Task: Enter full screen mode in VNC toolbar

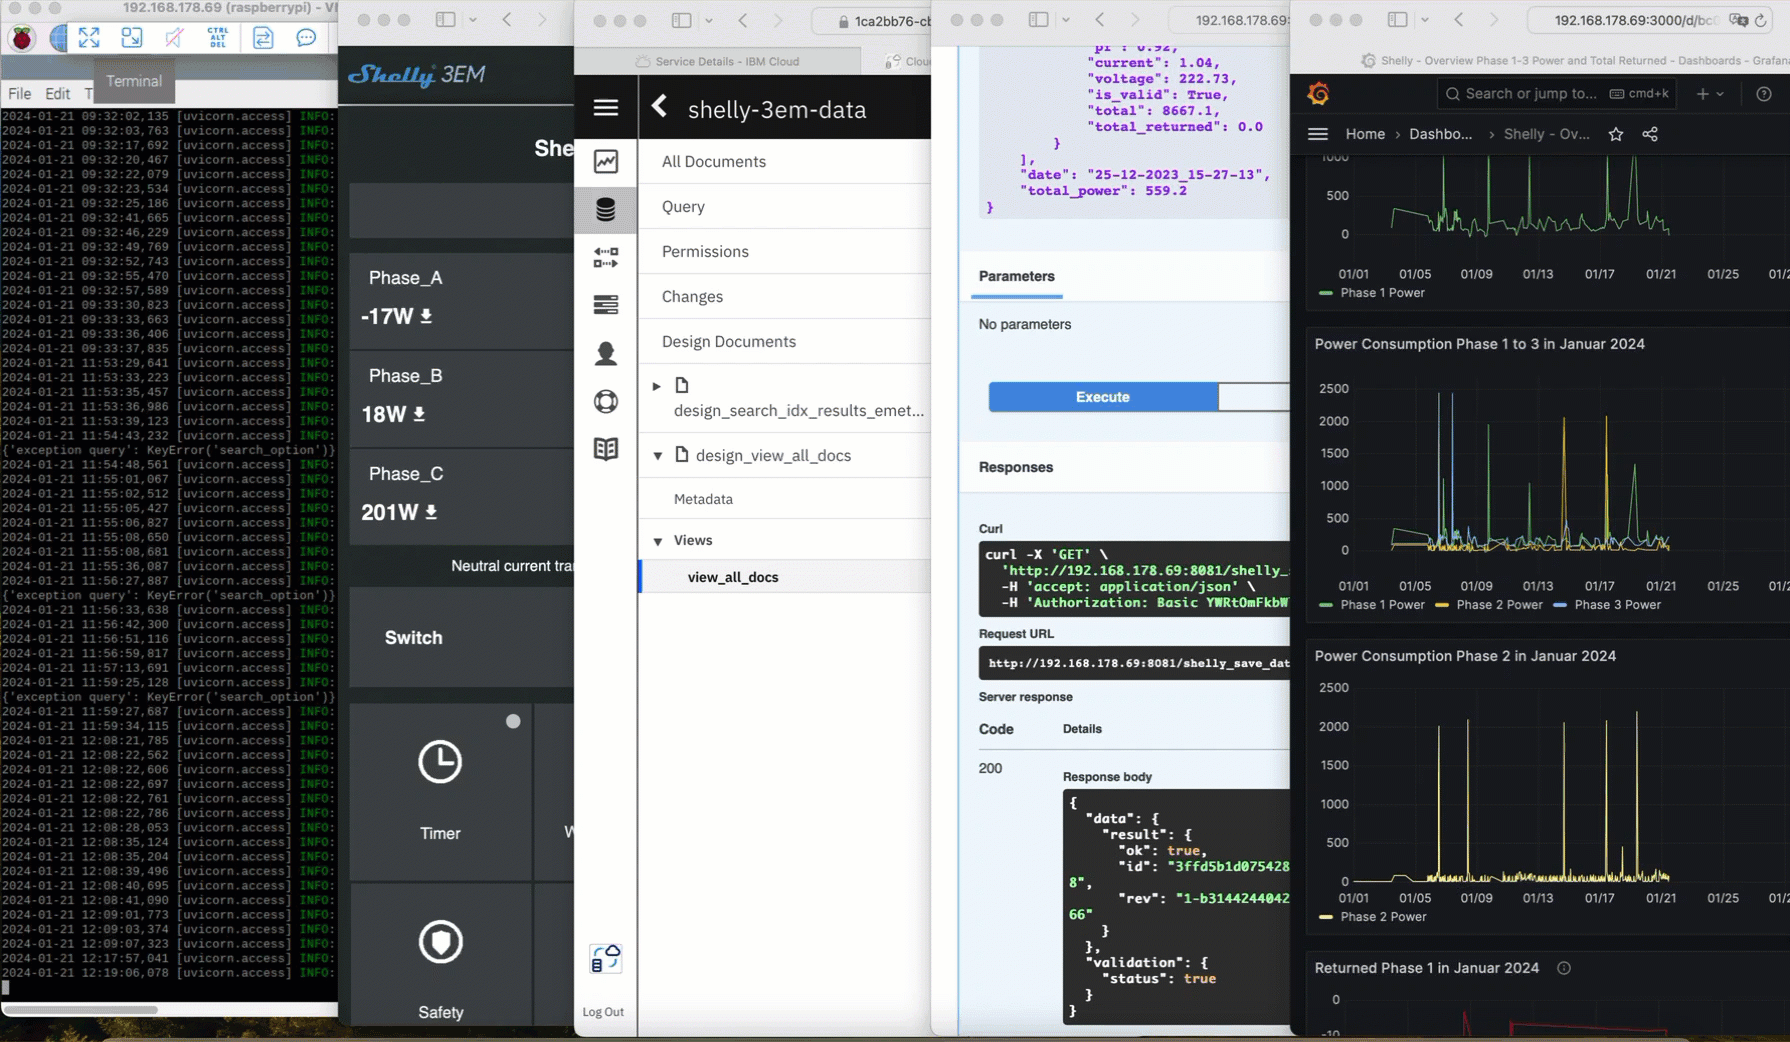Action: (89, 38)
